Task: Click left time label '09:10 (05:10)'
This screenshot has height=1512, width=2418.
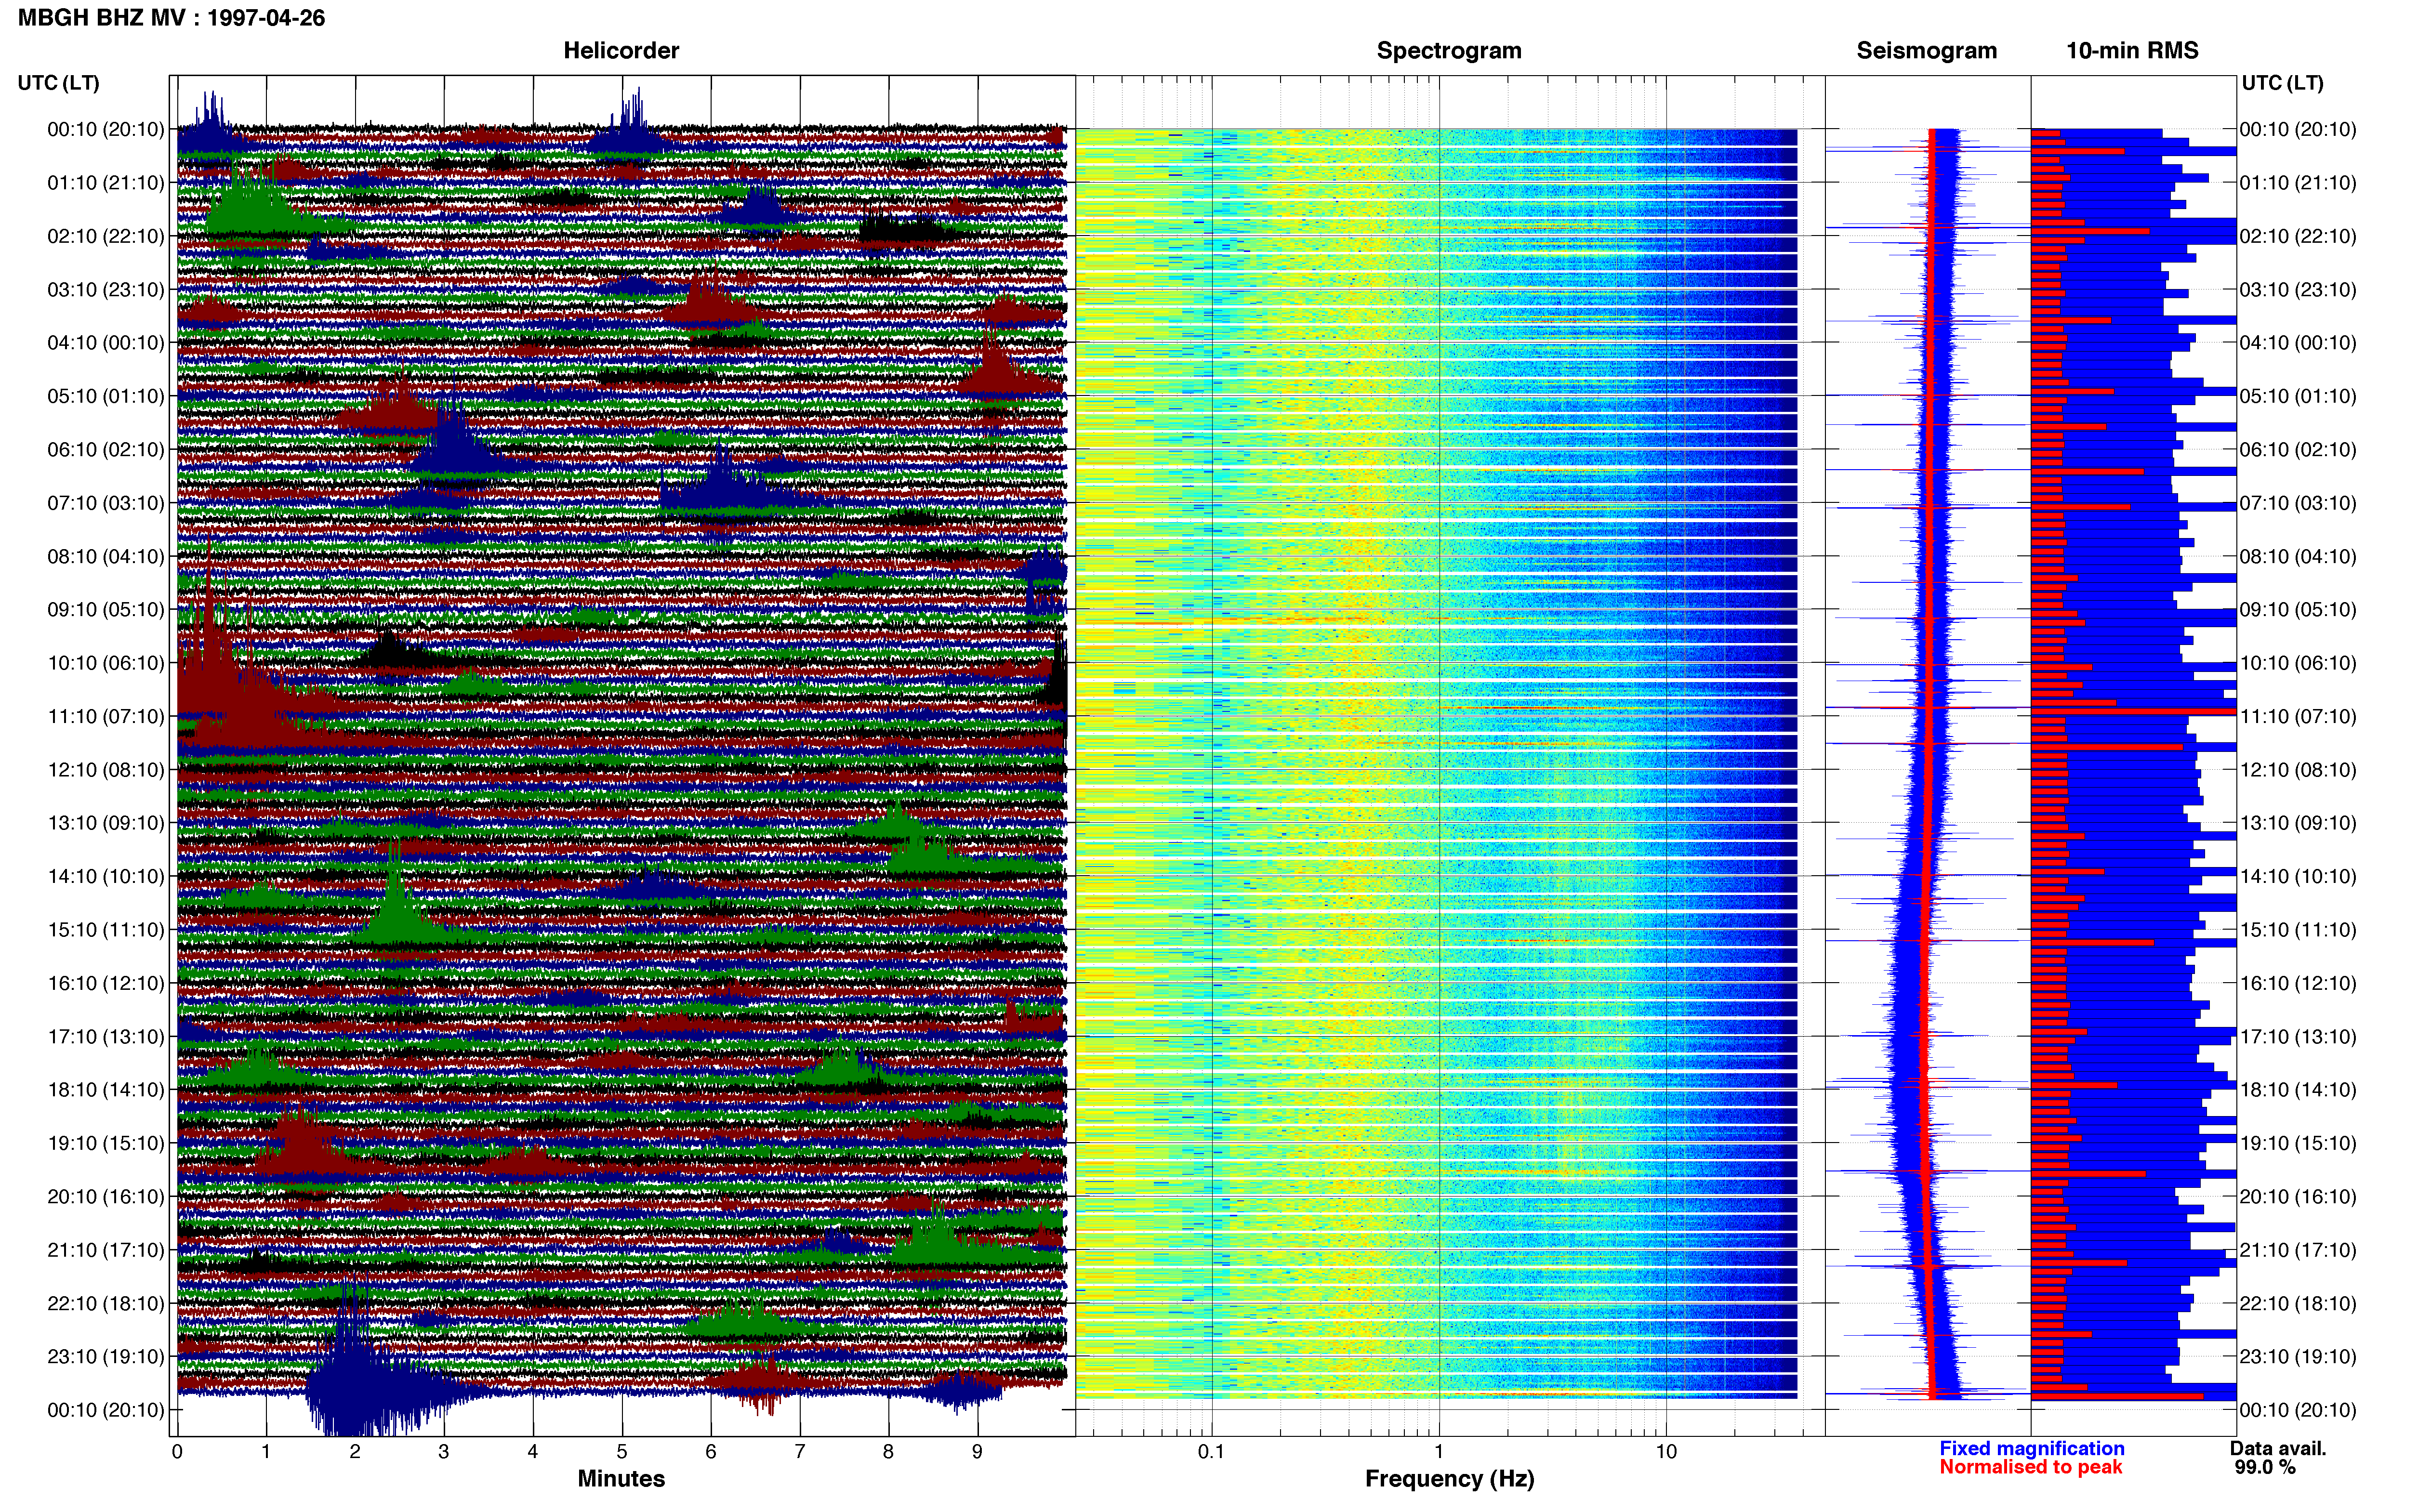Action: 106,610
